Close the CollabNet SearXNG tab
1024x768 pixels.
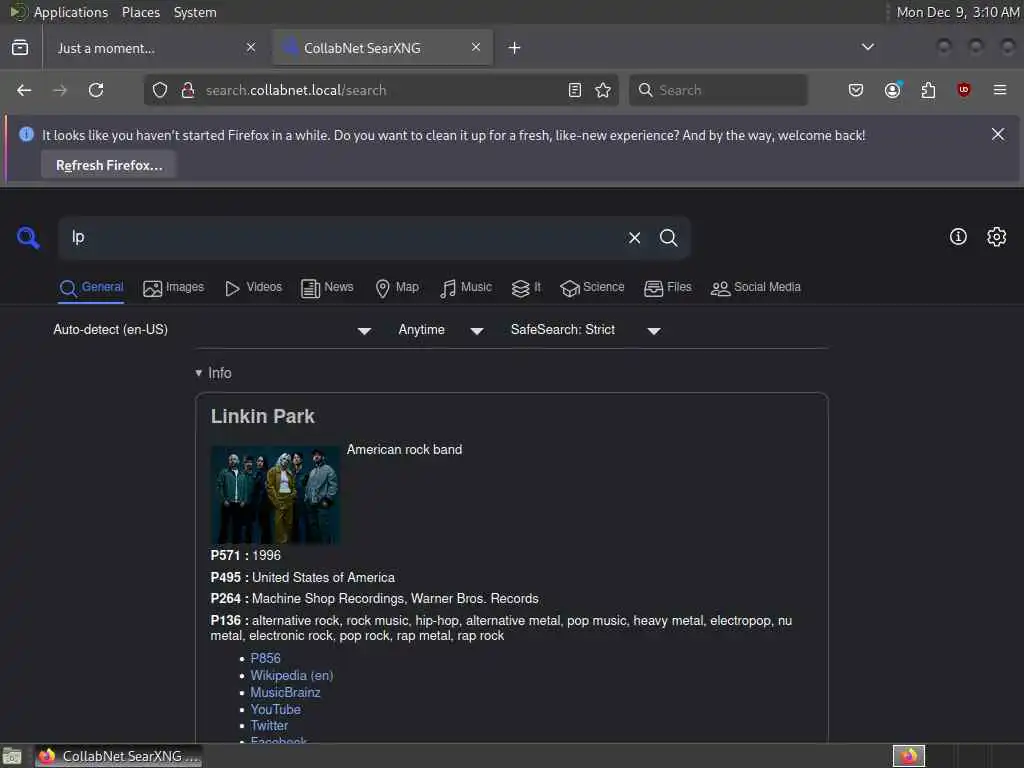coord(476,47)
